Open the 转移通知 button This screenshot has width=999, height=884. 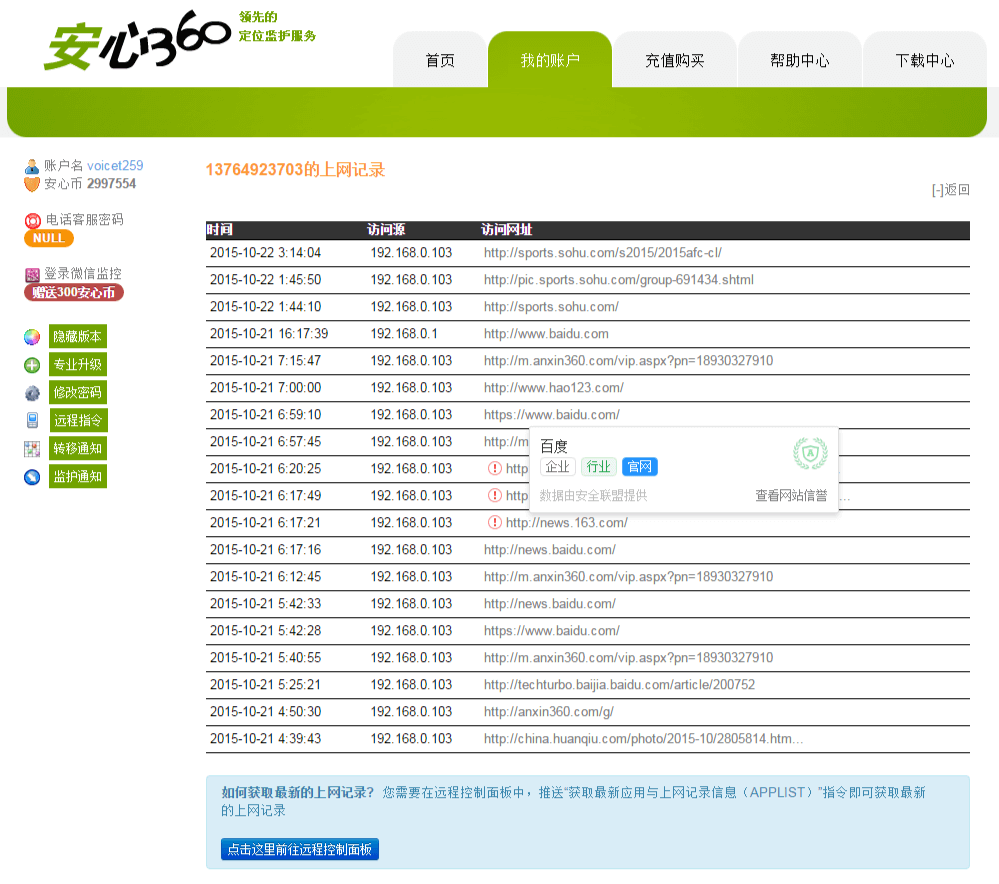pos(78,449)
